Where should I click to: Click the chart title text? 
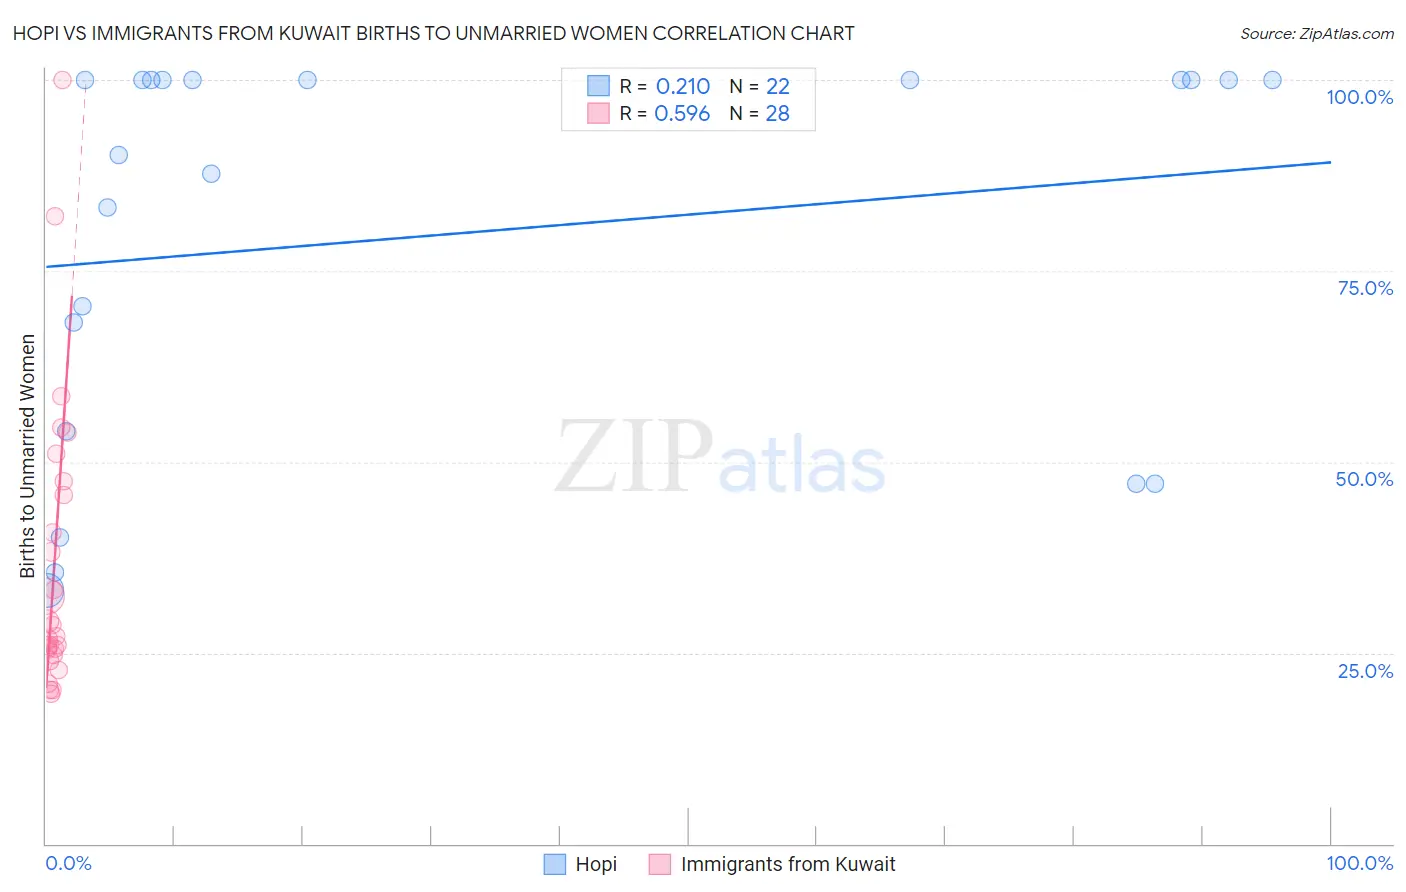[434, 33]
